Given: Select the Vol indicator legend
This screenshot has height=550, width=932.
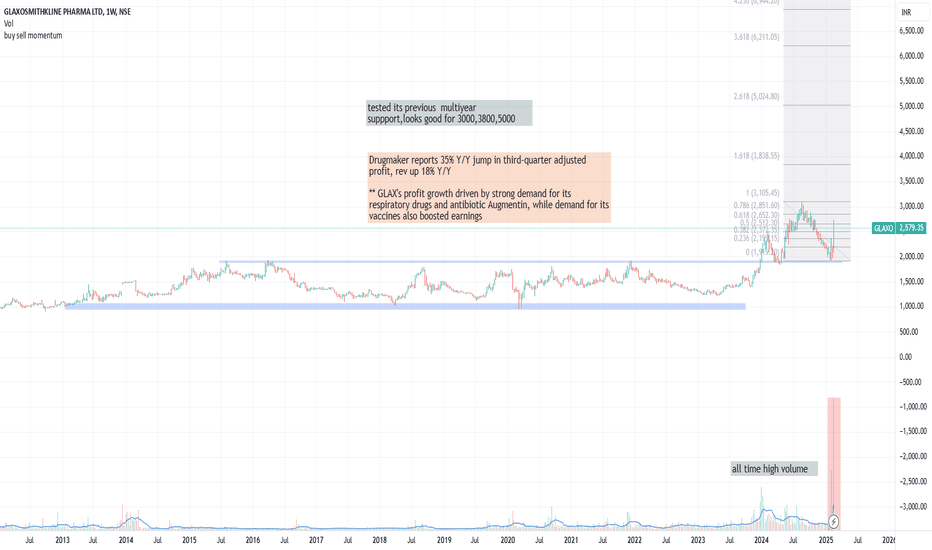Looking at the screenshot, I should coord(8,24).
